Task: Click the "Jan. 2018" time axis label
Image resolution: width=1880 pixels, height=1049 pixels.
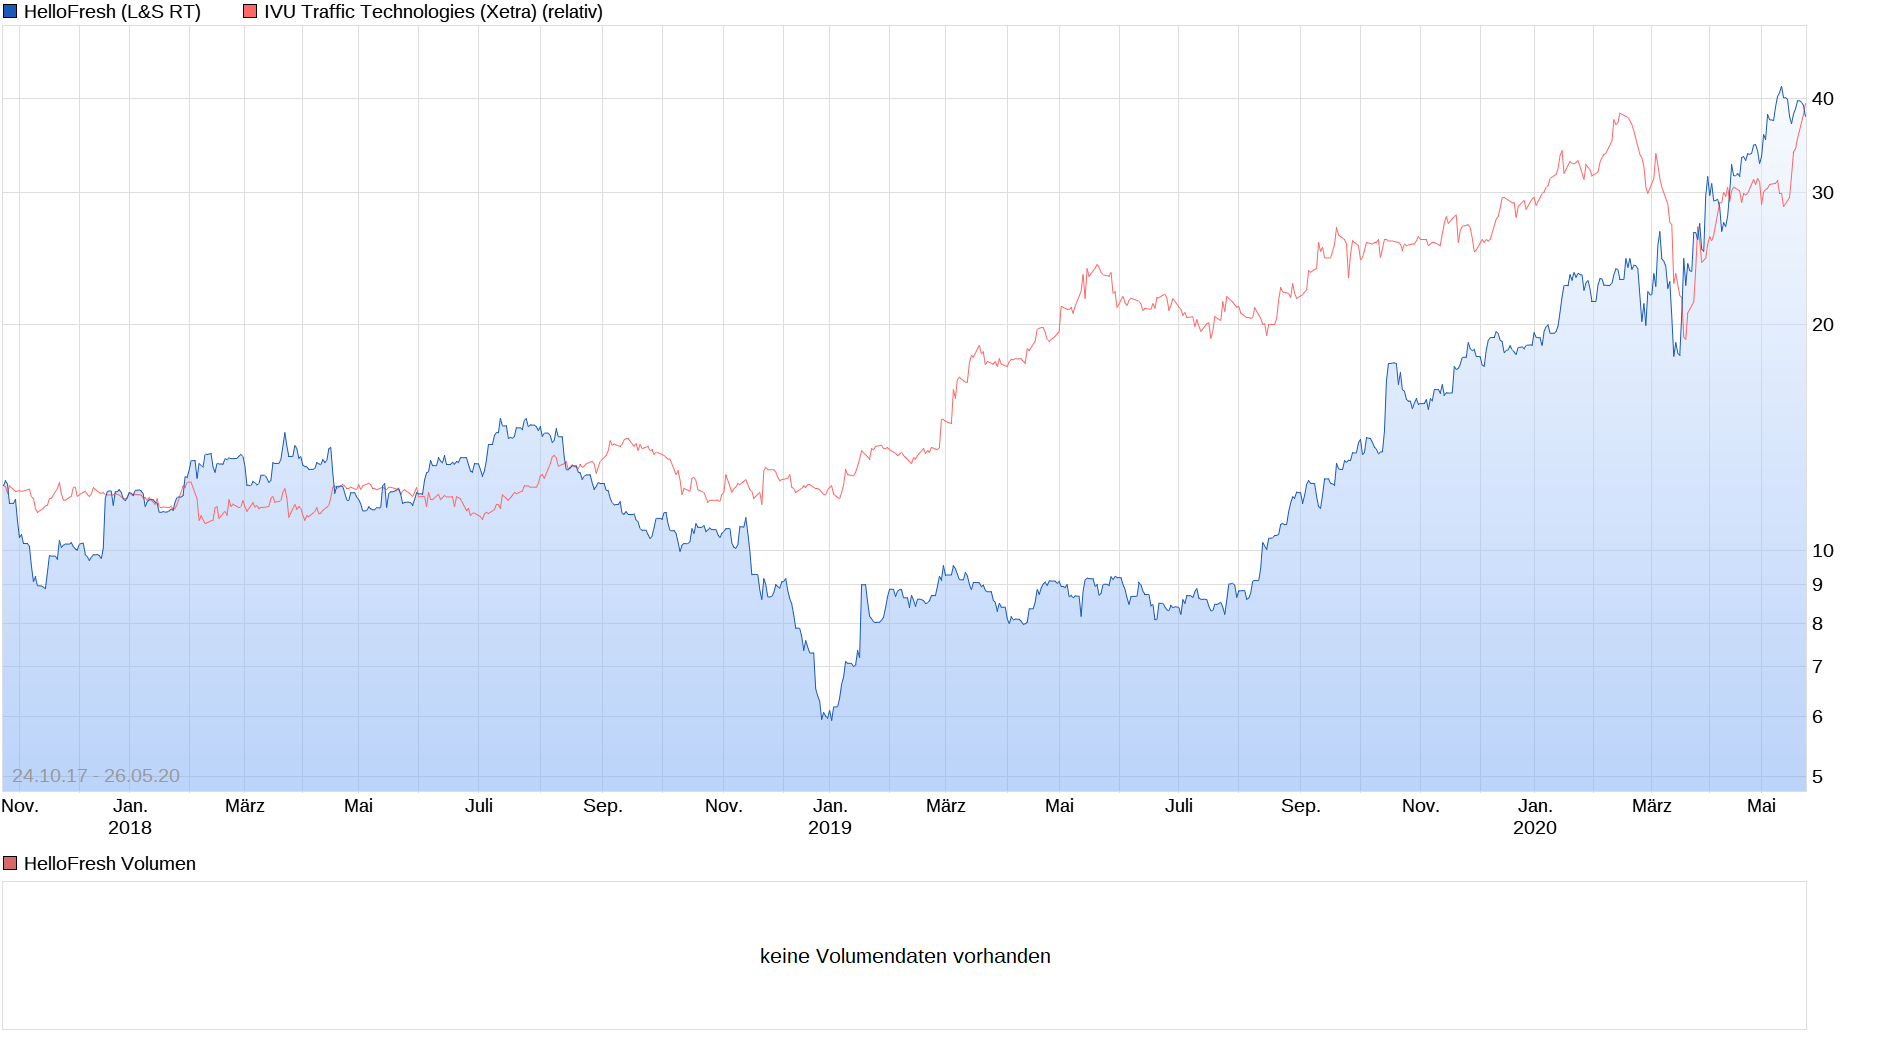Action: (130, 817)
